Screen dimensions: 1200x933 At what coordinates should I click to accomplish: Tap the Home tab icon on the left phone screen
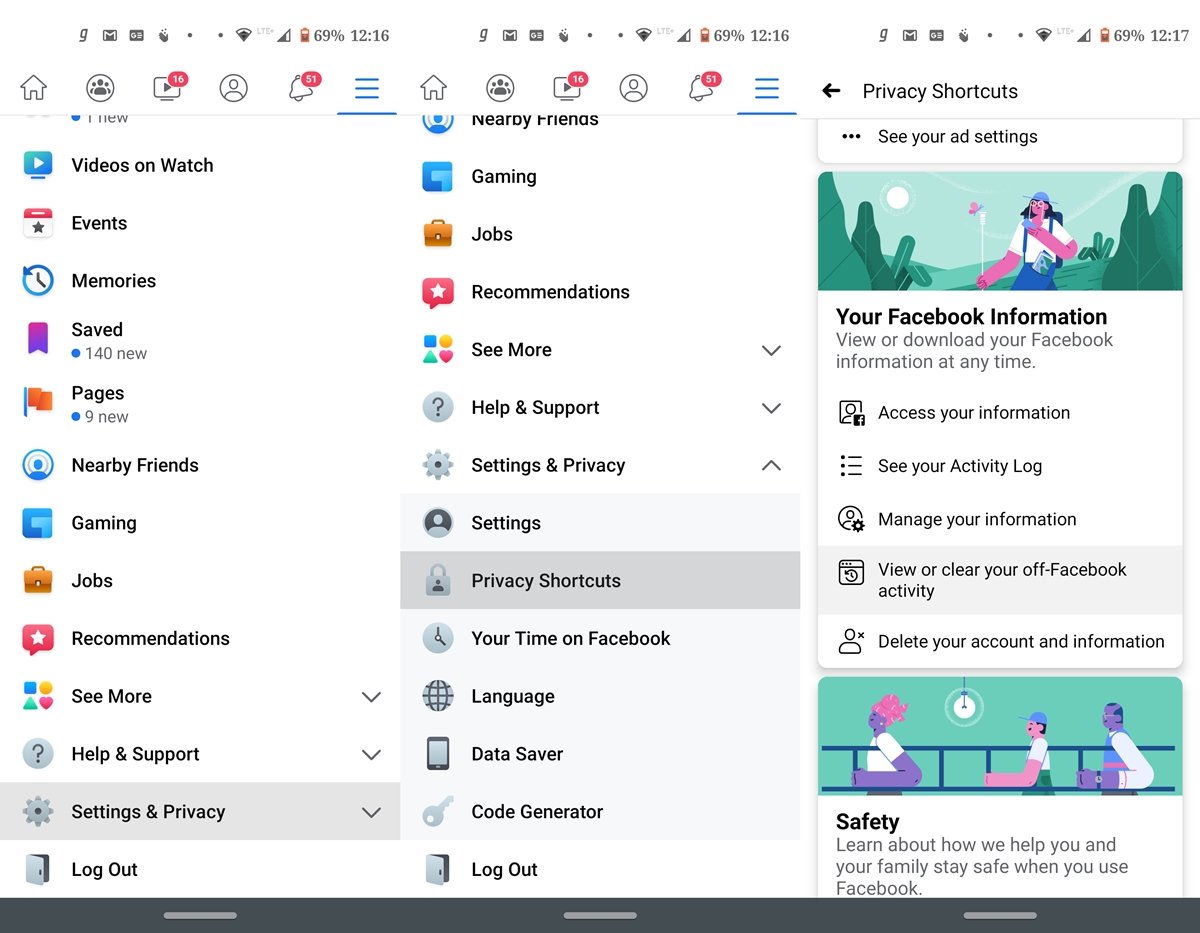(34, 88)
